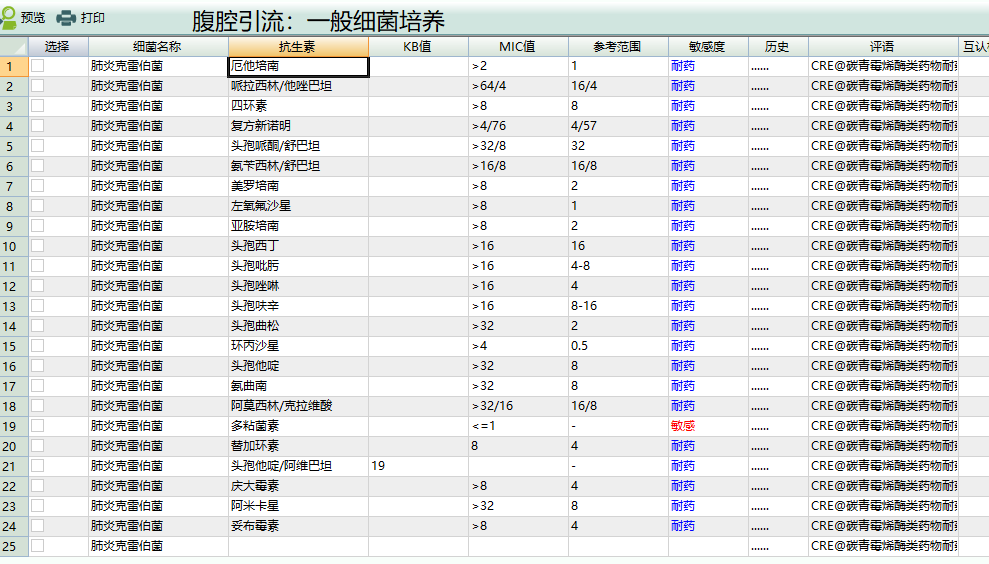Click the 厄他培南 antibiotic input cell

298,66
